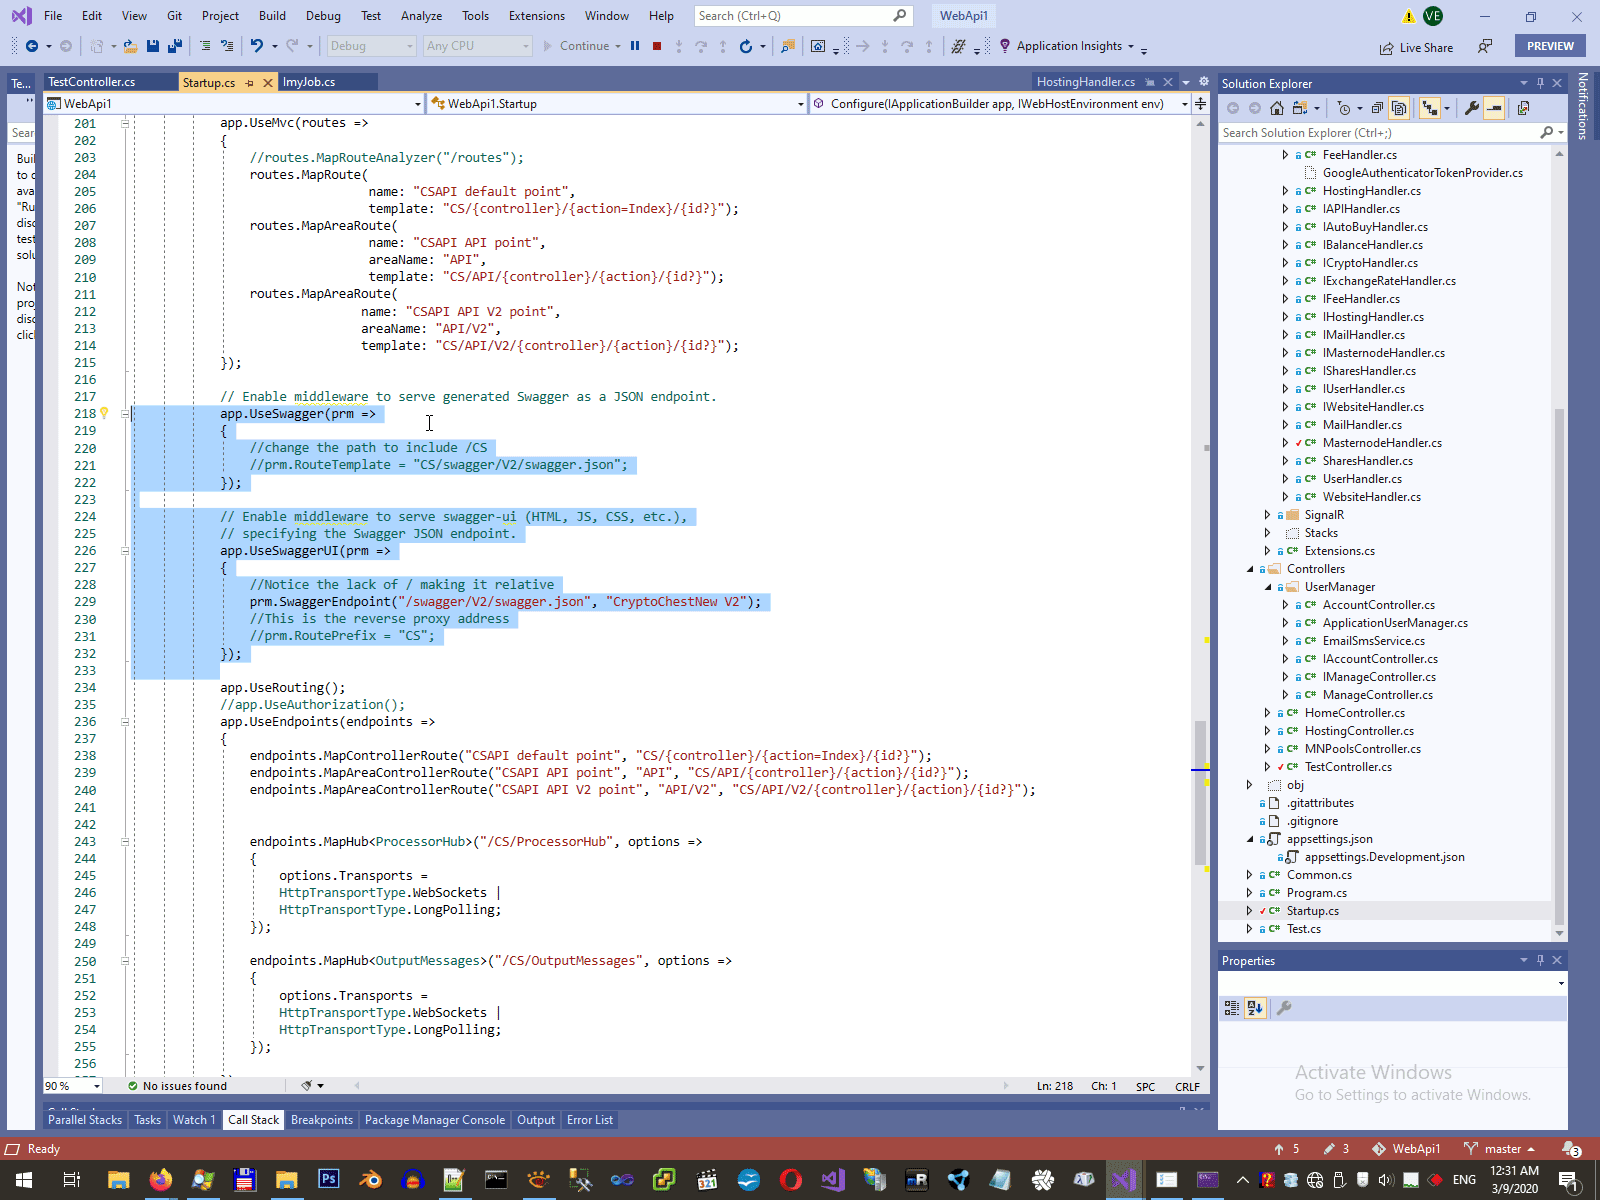Toggle Preview Selected Items in Solution Explorer
The image size is (1600, 1200).
(1494, 108)
